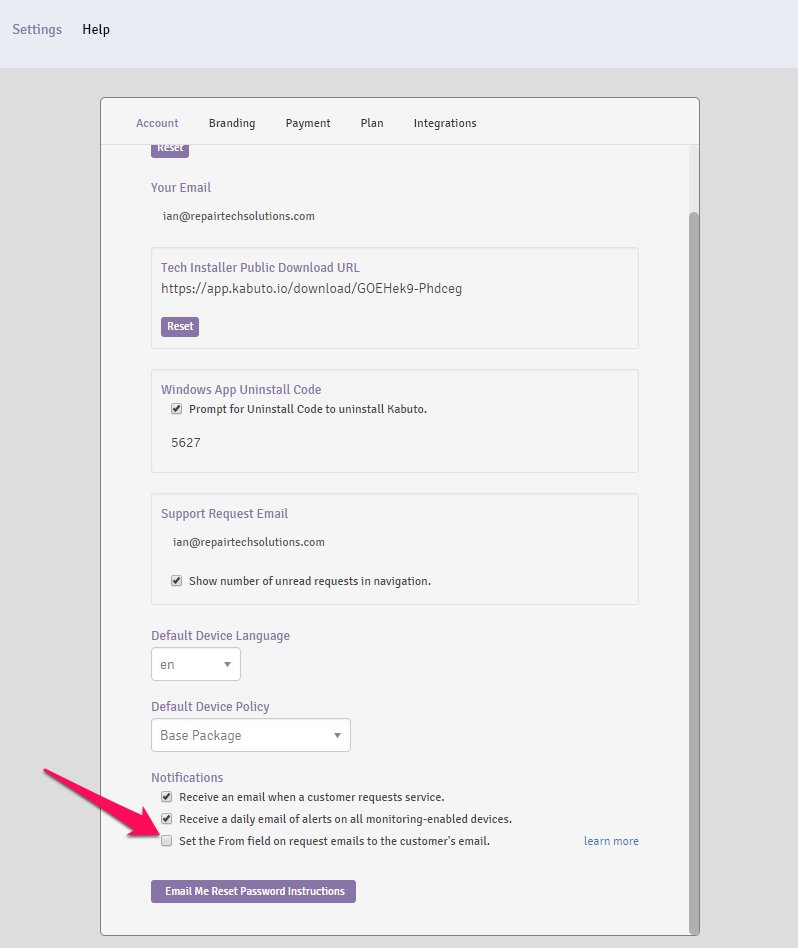The height and width of the screenshot is (948, 798).
Task: Open the Integrations tab
Action: point(445,123)
